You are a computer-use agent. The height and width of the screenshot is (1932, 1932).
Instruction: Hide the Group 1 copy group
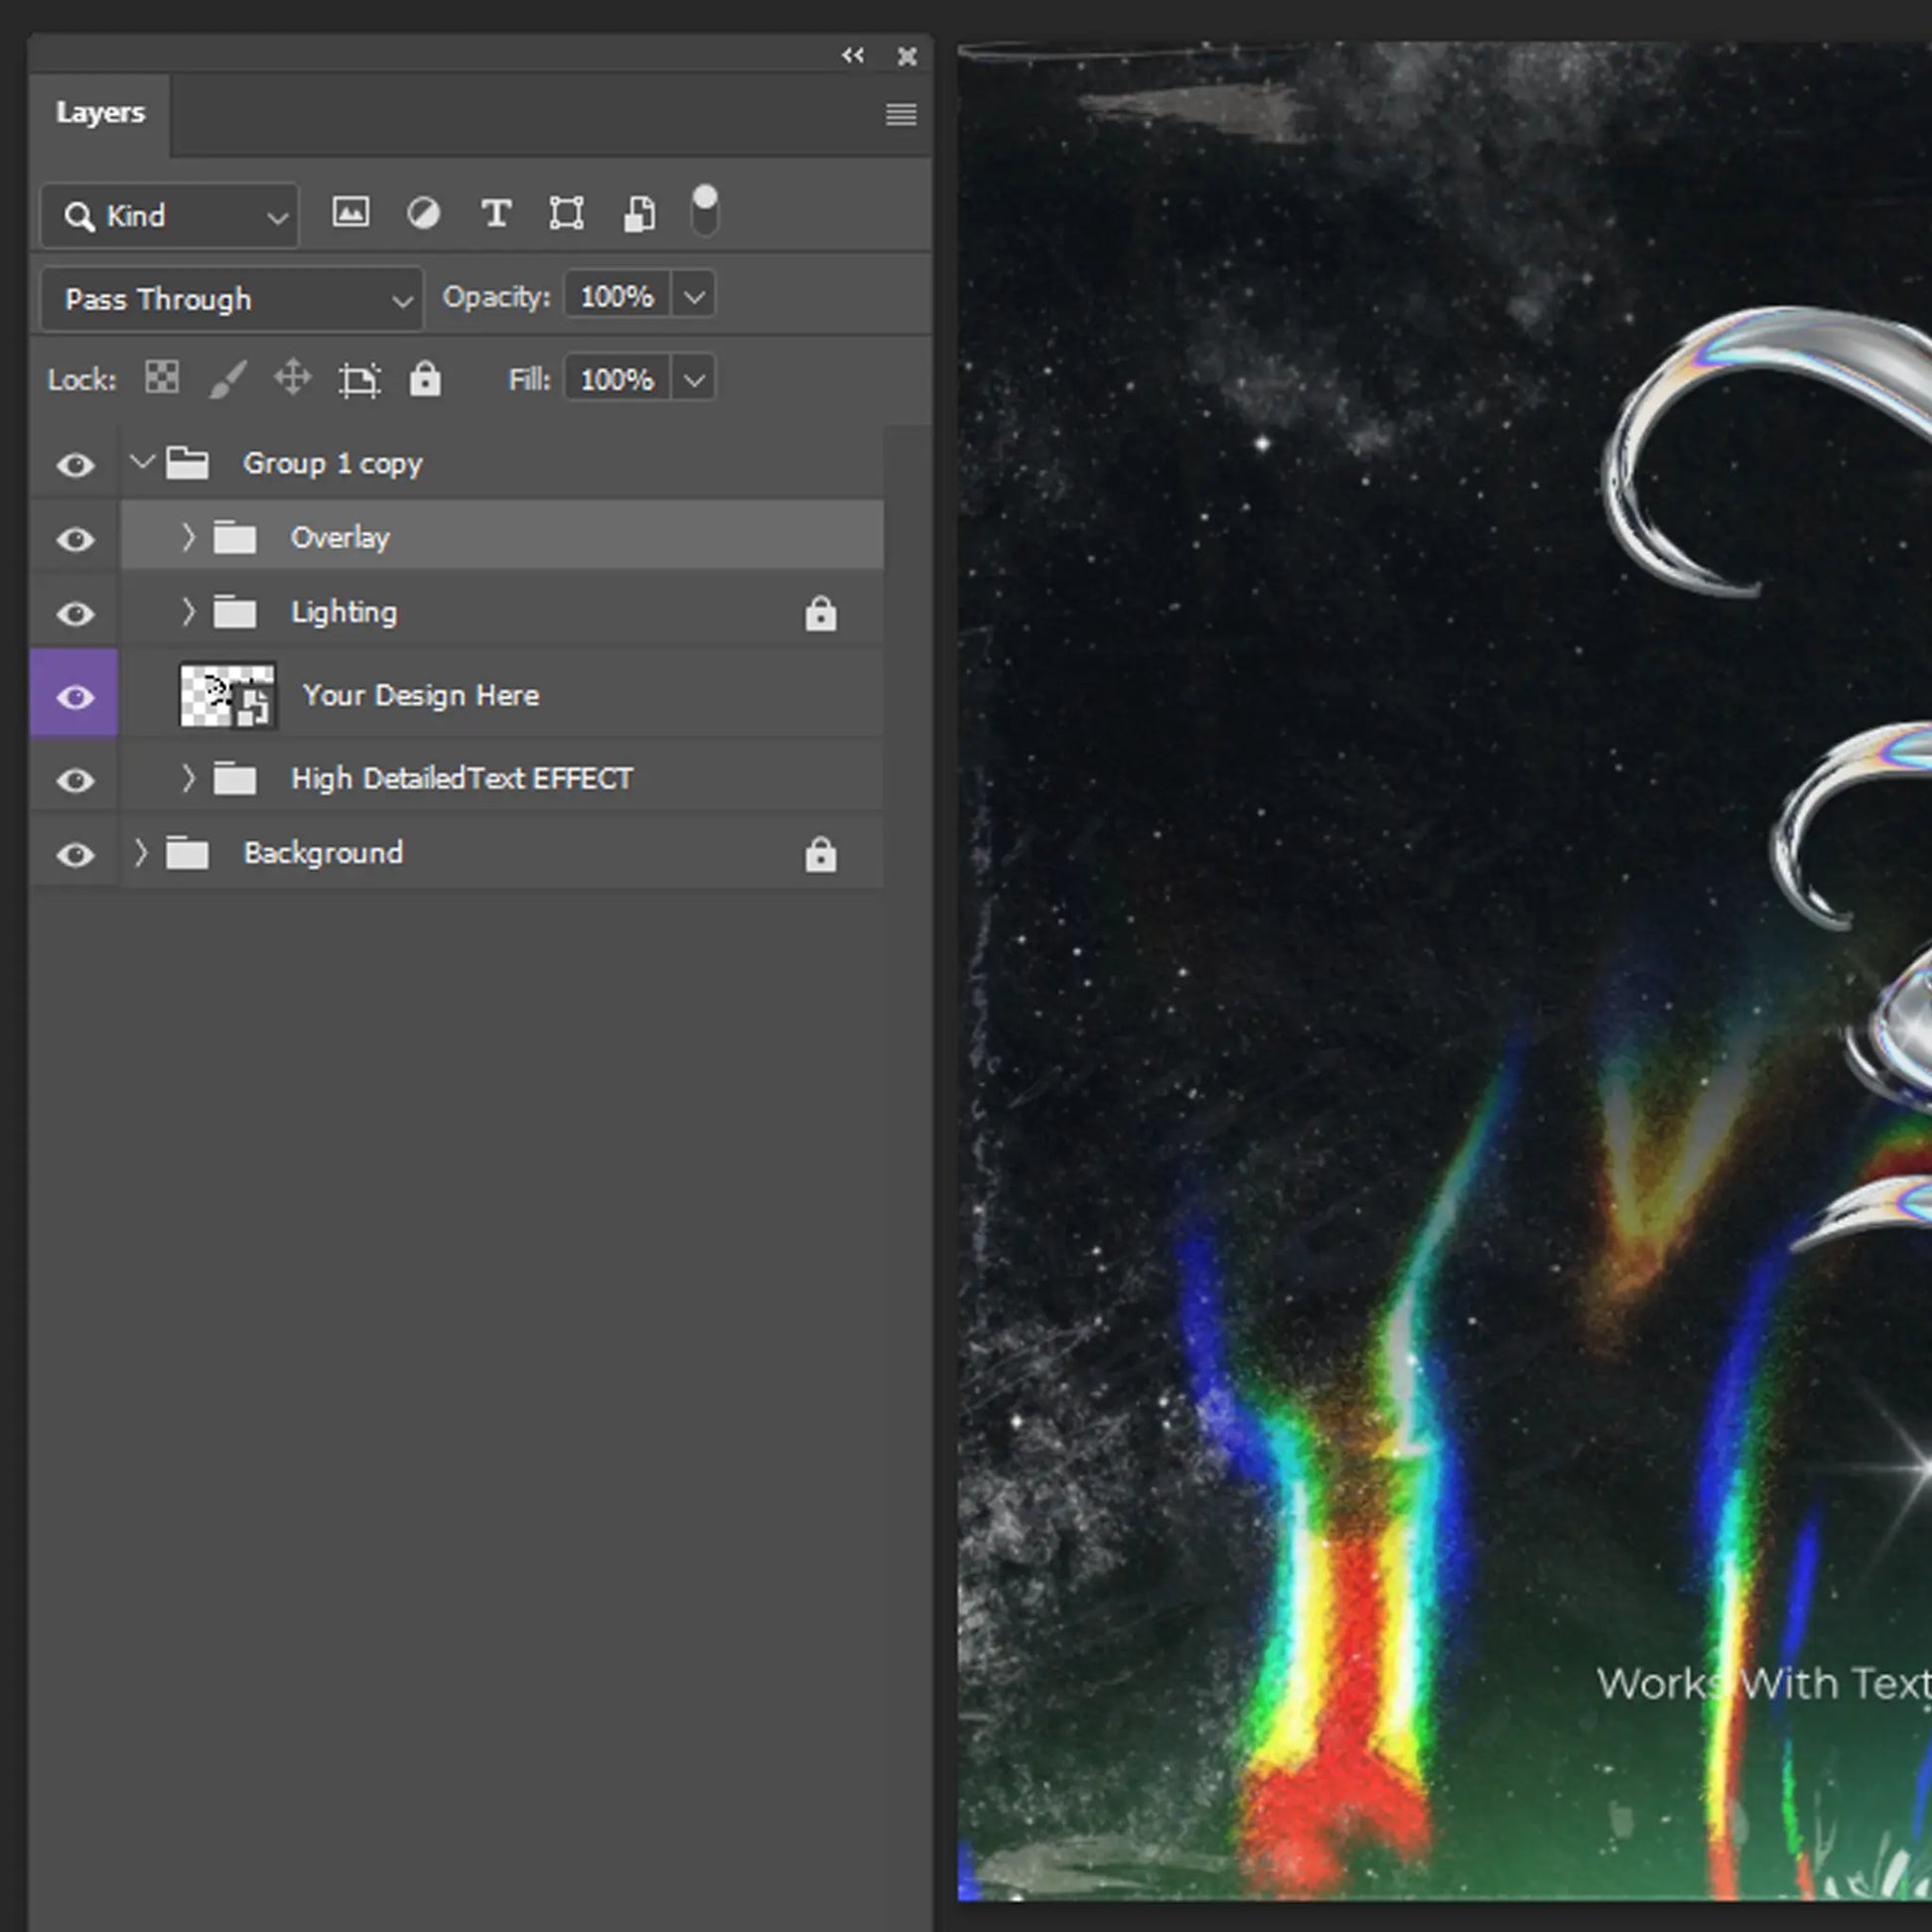click(75, 465)
